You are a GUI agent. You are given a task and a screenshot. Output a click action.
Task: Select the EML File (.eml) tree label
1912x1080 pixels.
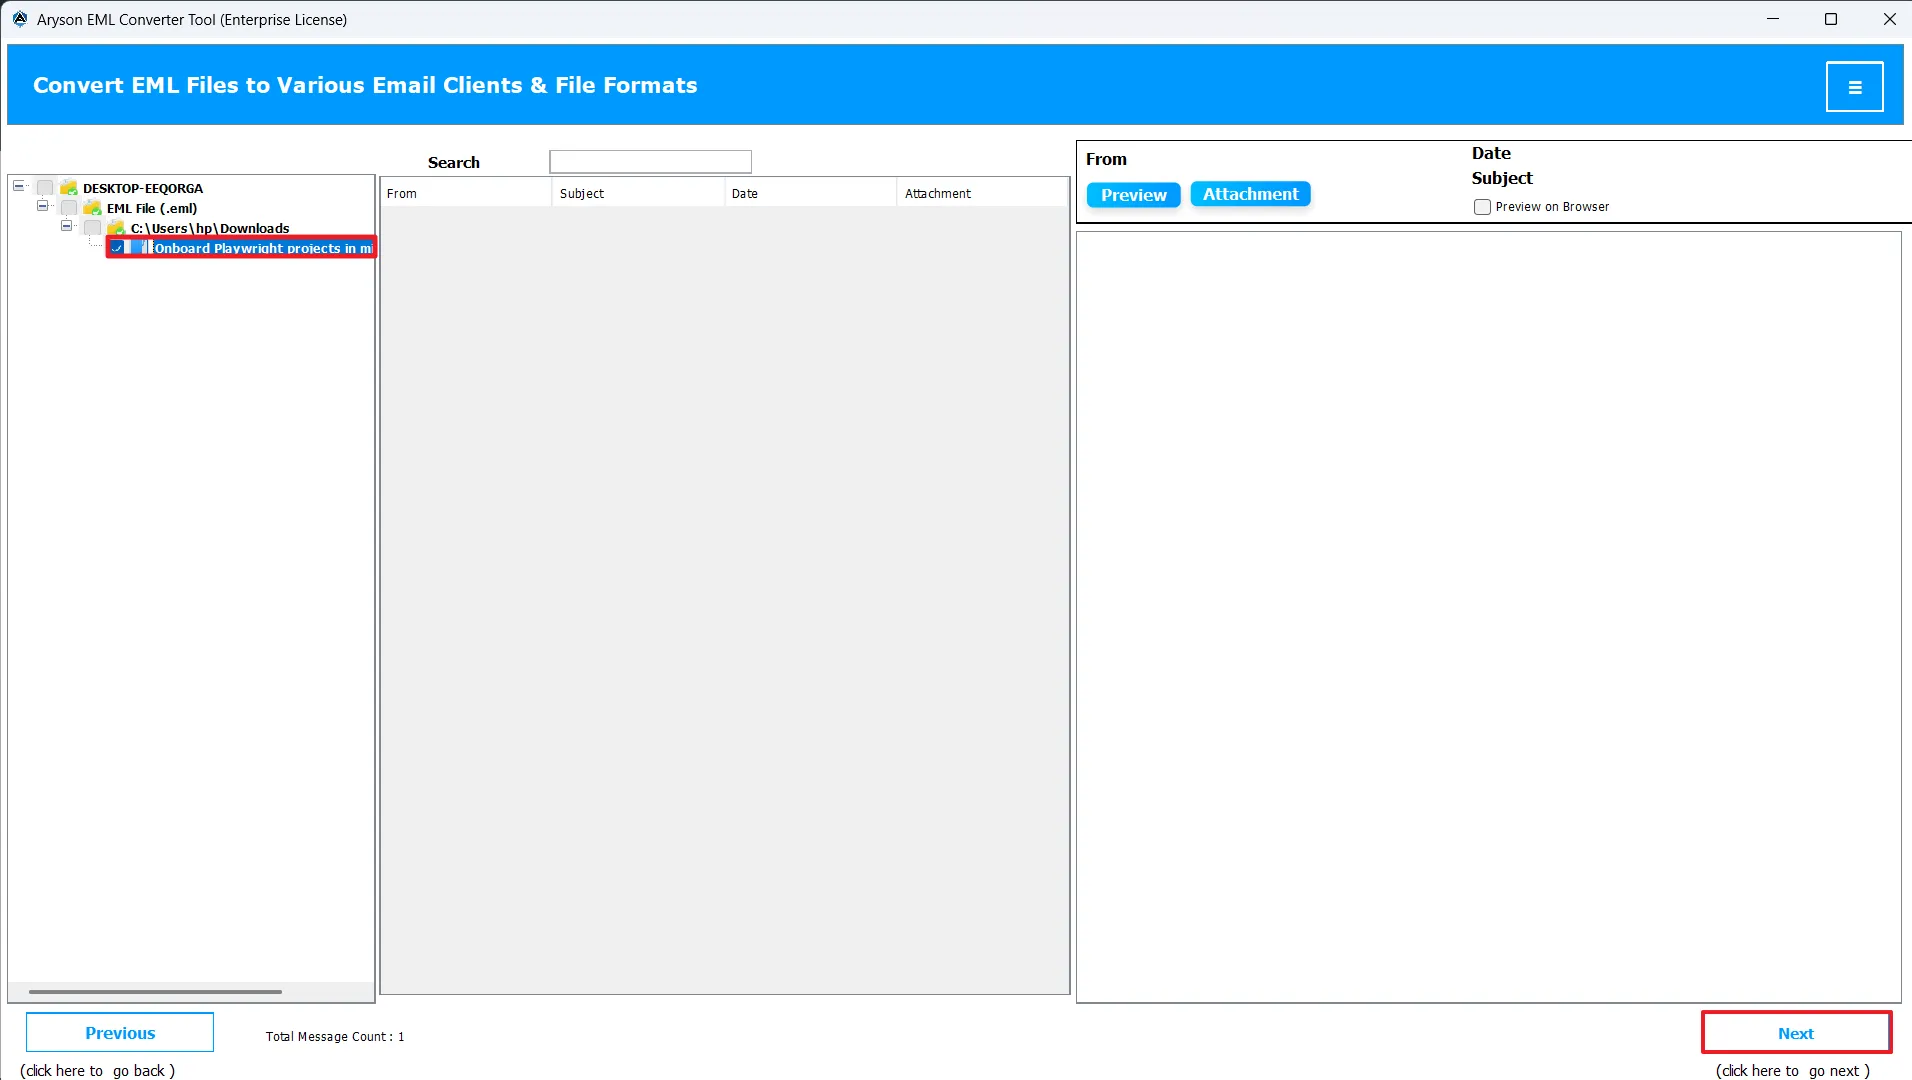(x=152, y=208)
